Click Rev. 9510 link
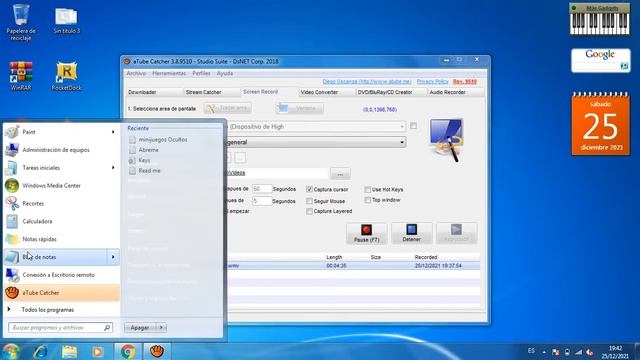 click(x=464, y=82)
